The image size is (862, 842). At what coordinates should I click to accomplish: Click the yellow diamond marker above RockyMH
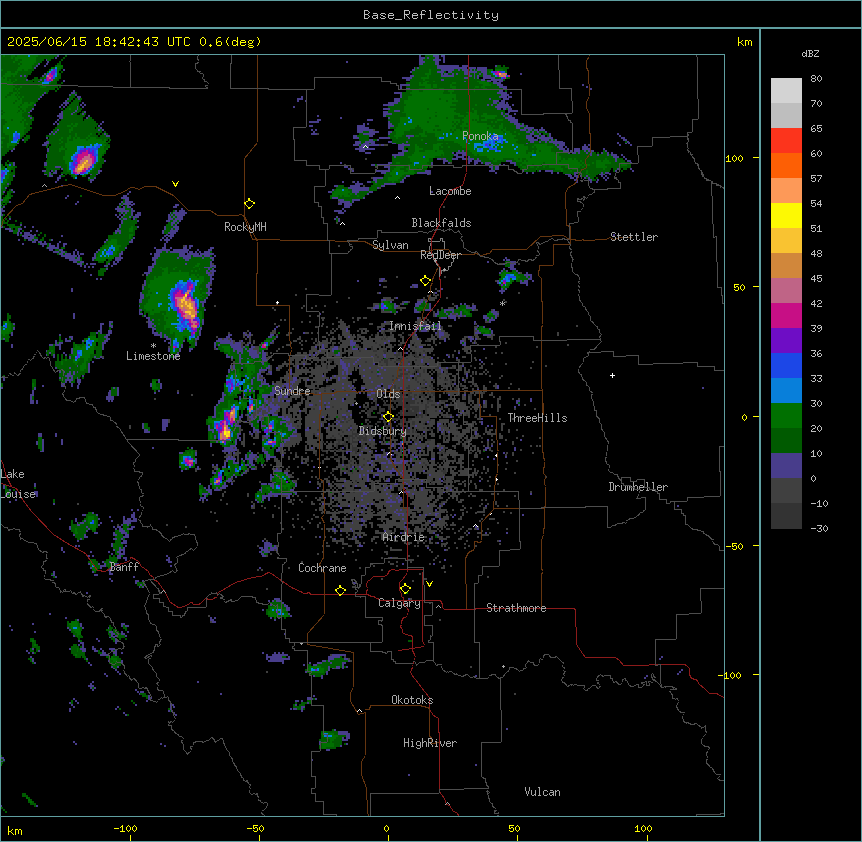(249, 203)
